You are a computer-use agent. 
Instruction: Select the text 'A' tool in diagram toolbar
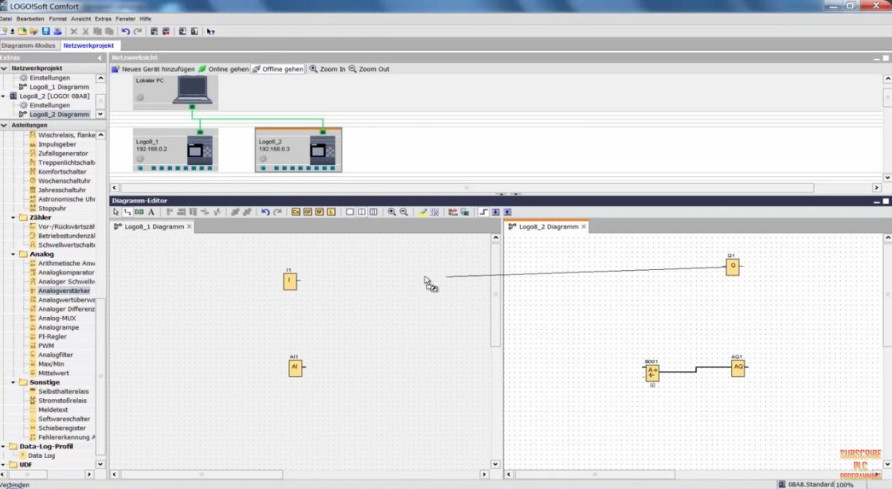coord(151,212)
